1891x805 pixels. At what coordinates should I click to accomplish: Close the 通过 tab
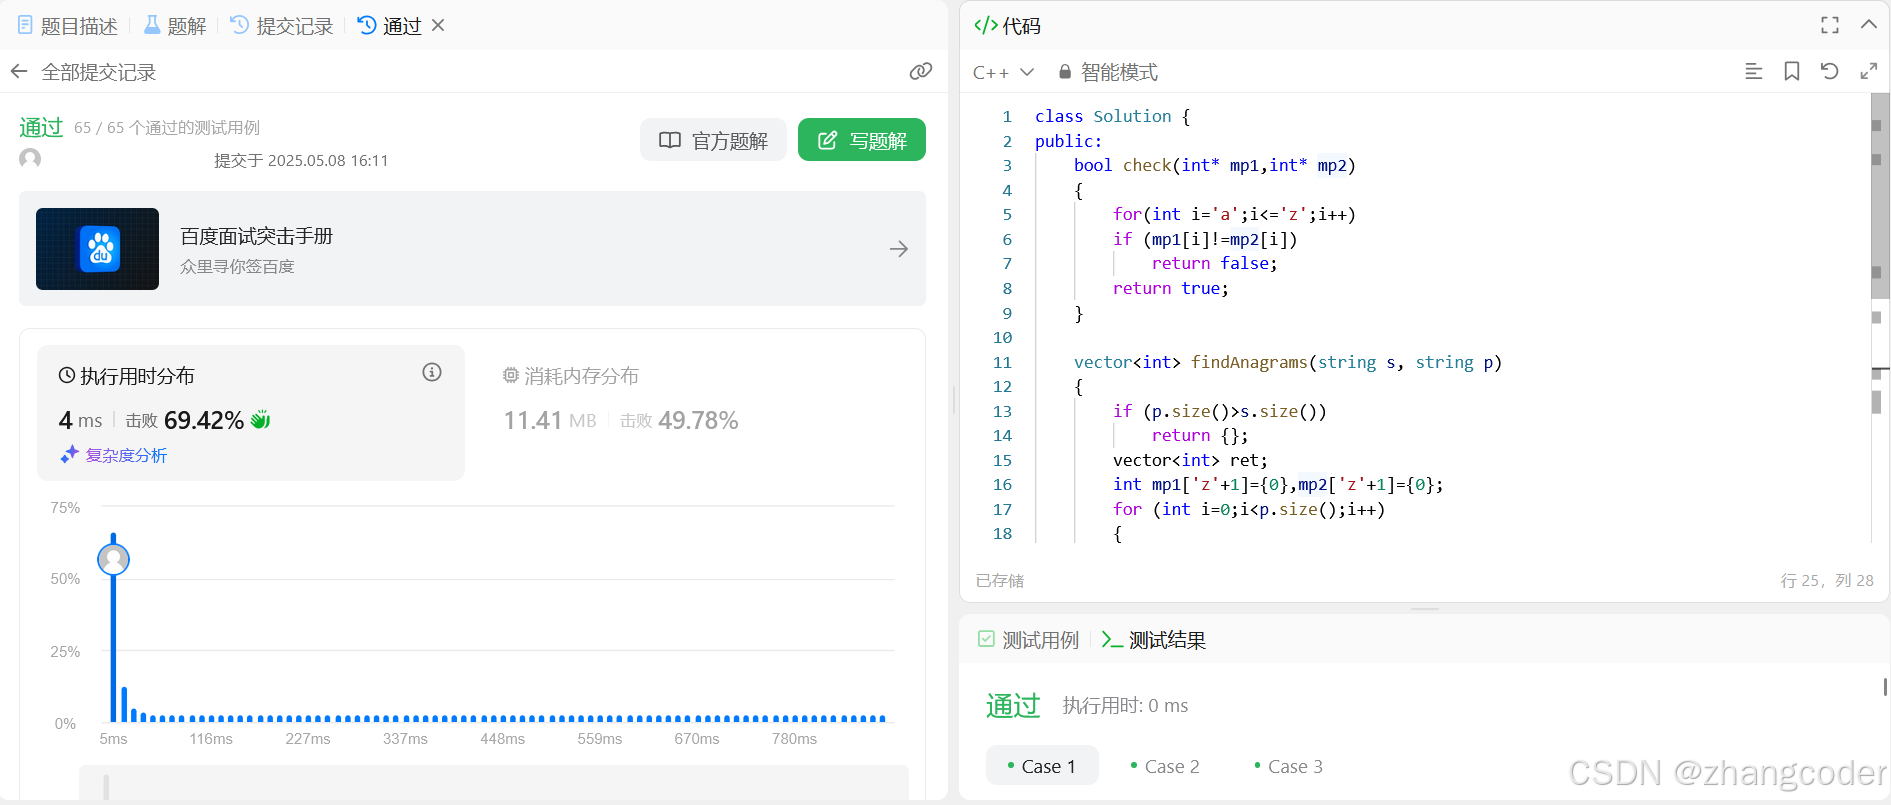[438, 26]
